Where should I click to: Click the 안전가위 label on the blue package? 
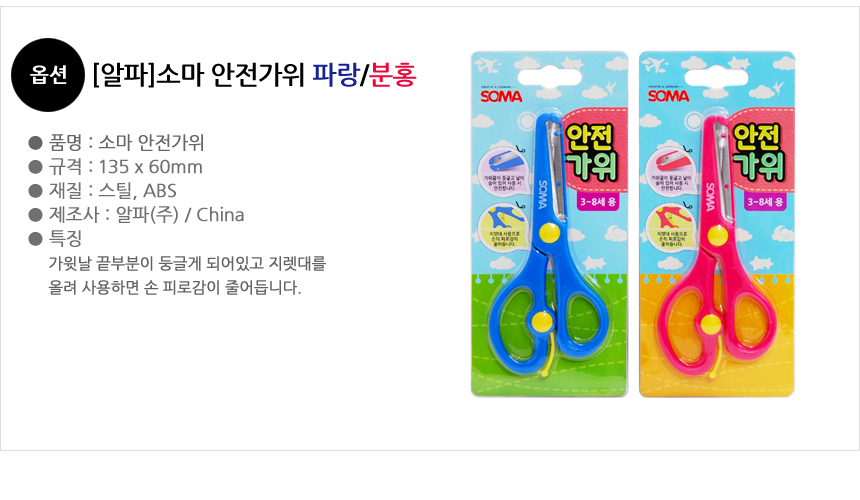point(591,152)
